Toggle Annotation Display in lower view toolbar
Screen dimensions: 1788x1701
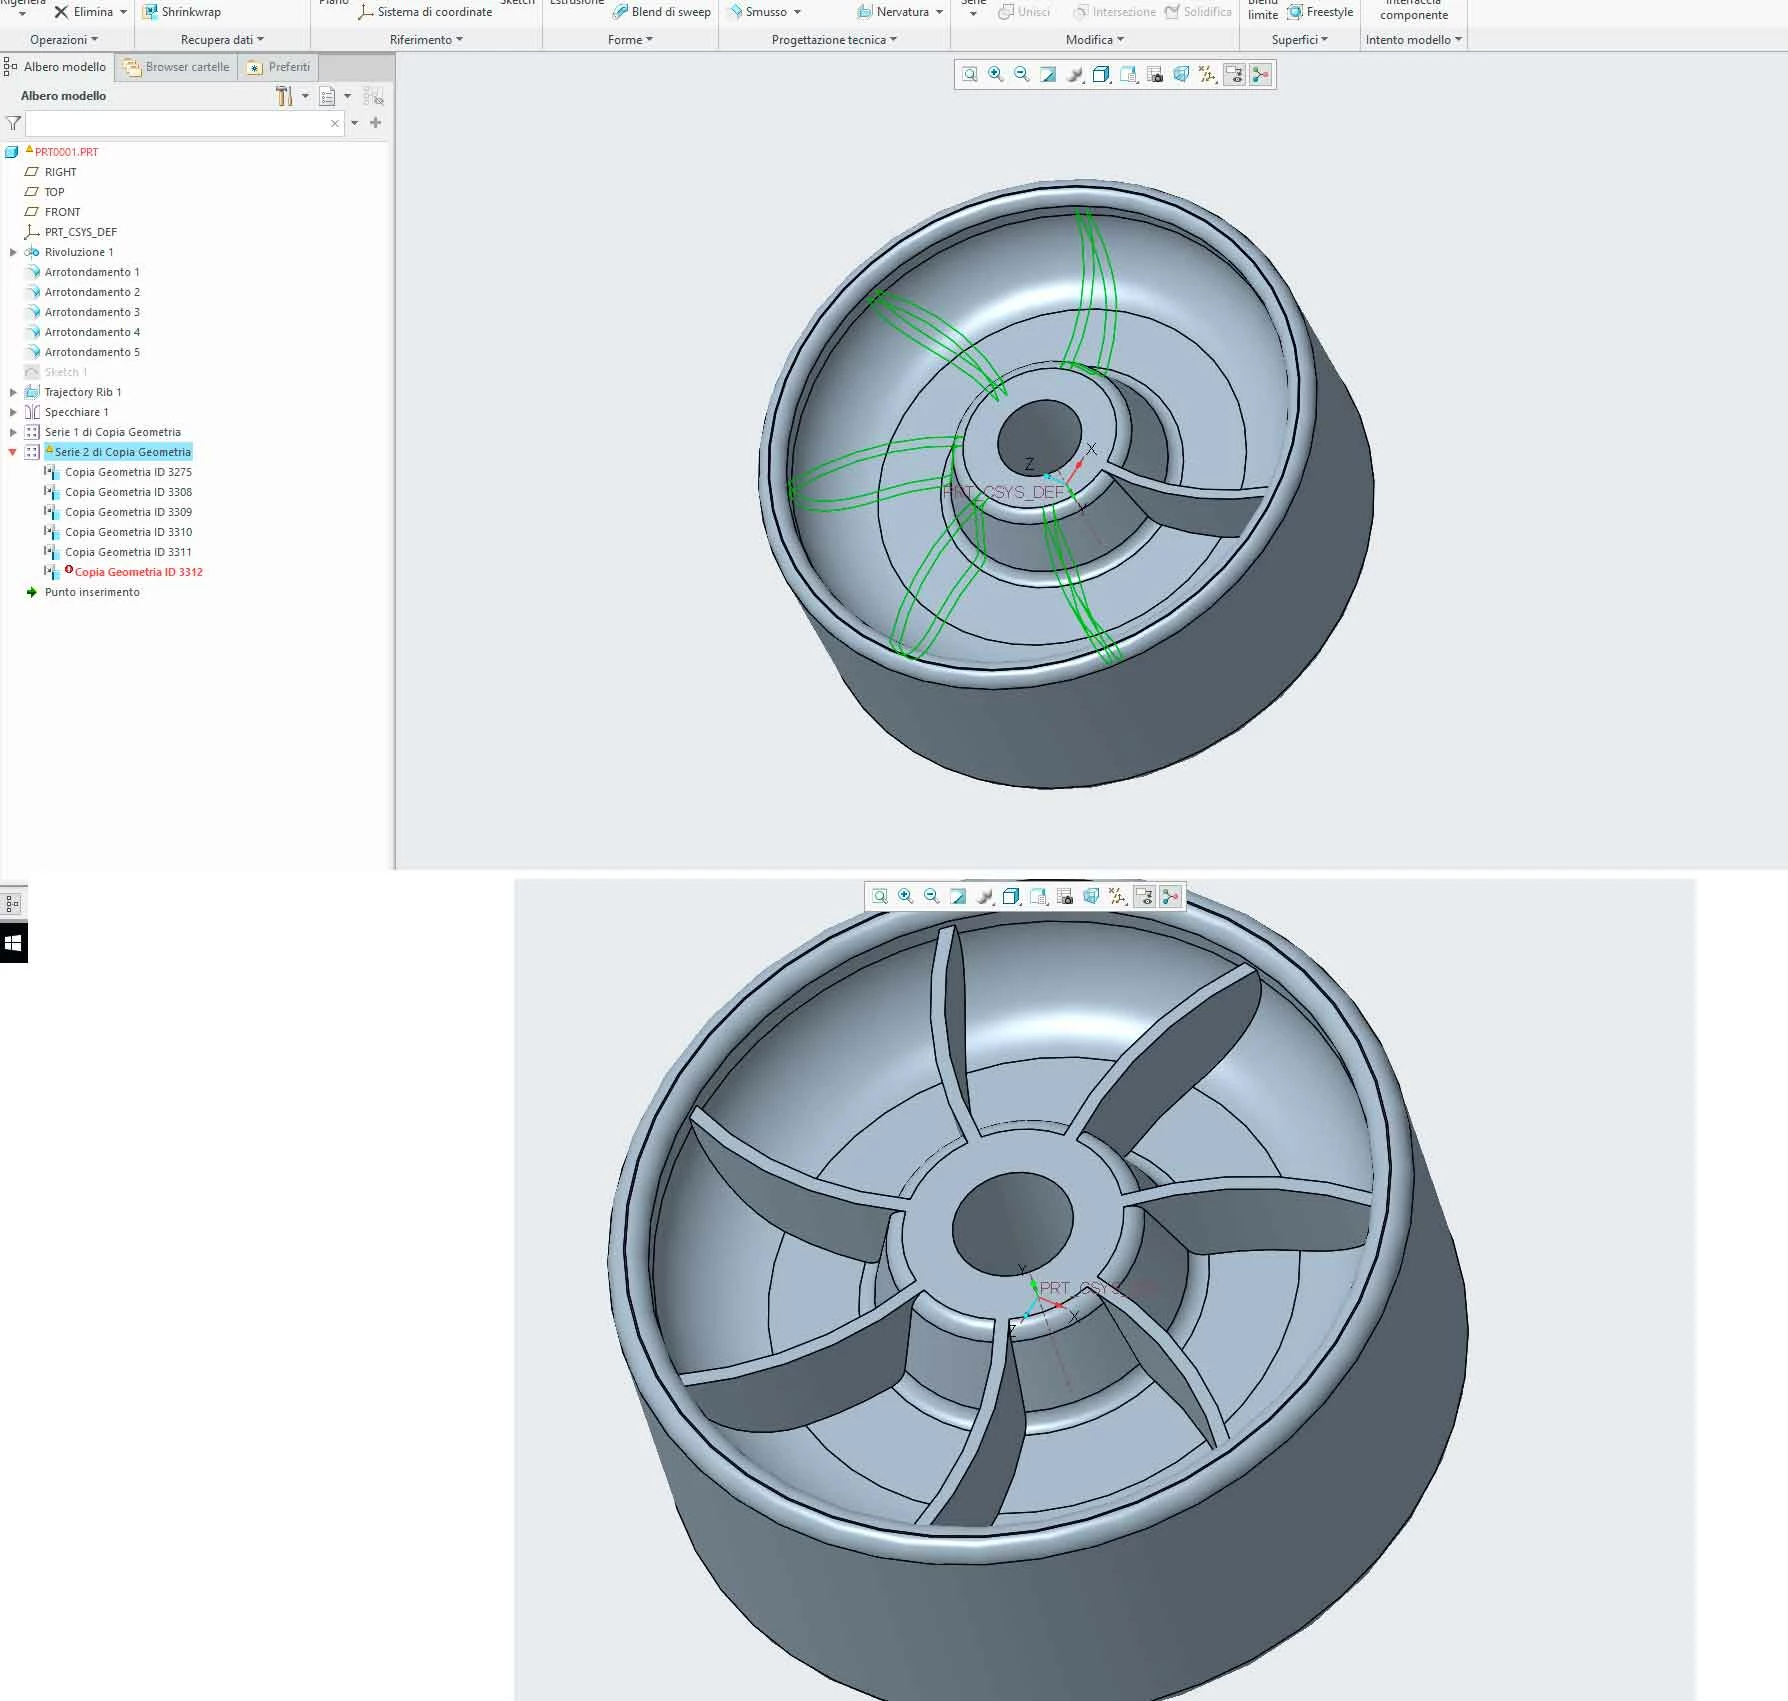[1144, 897]
